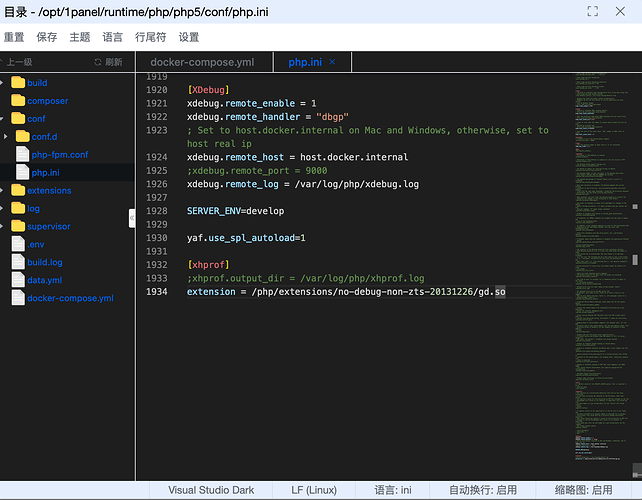Open php-fpm.conf file
Screen dimensions: 642x500
60,155
